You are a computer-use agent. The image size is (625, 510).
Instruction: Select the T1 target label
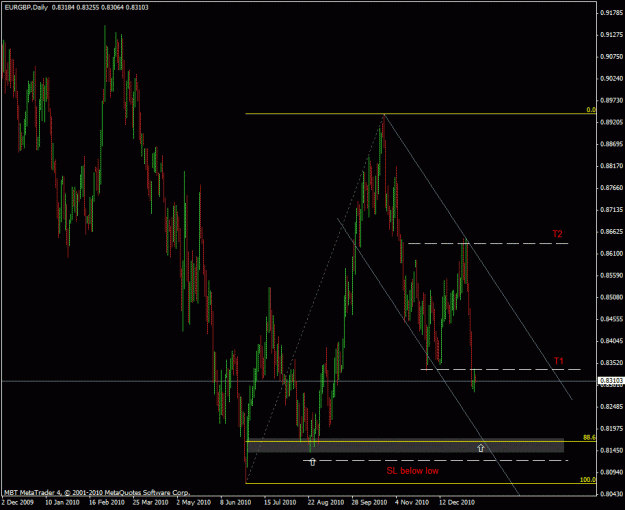pos(559,361)
